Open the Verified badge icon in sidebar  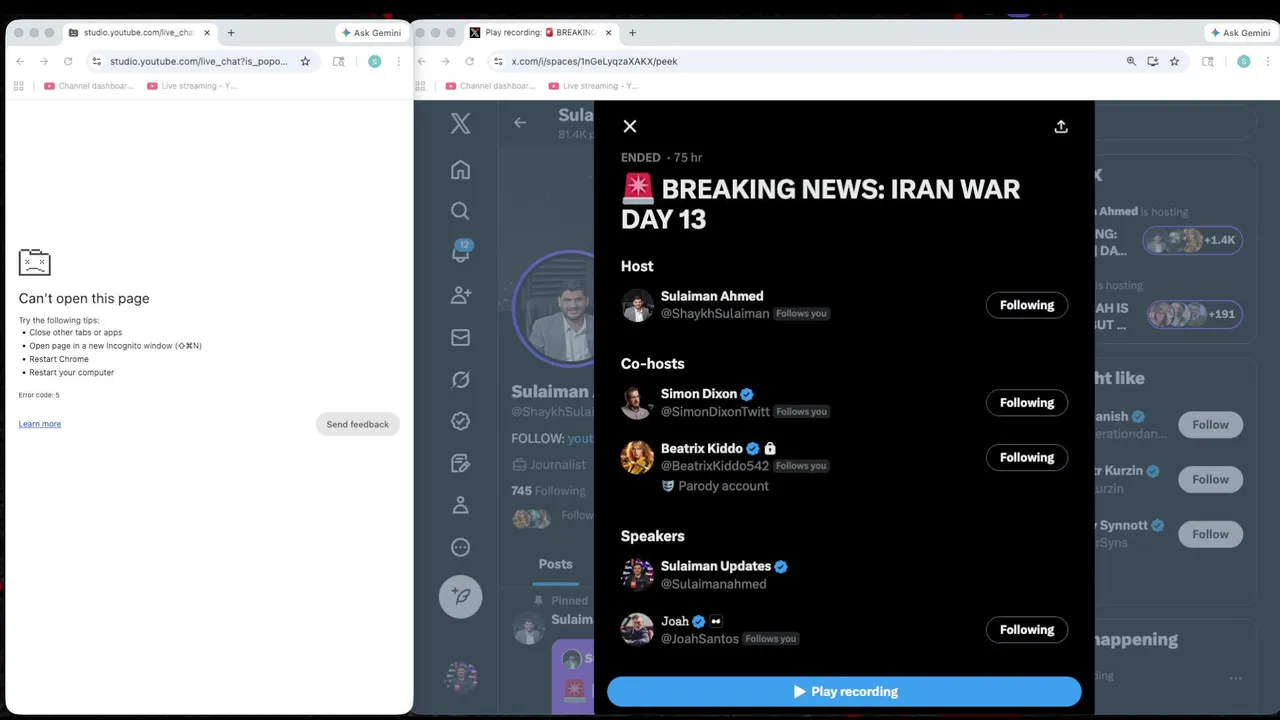[460, 421]
